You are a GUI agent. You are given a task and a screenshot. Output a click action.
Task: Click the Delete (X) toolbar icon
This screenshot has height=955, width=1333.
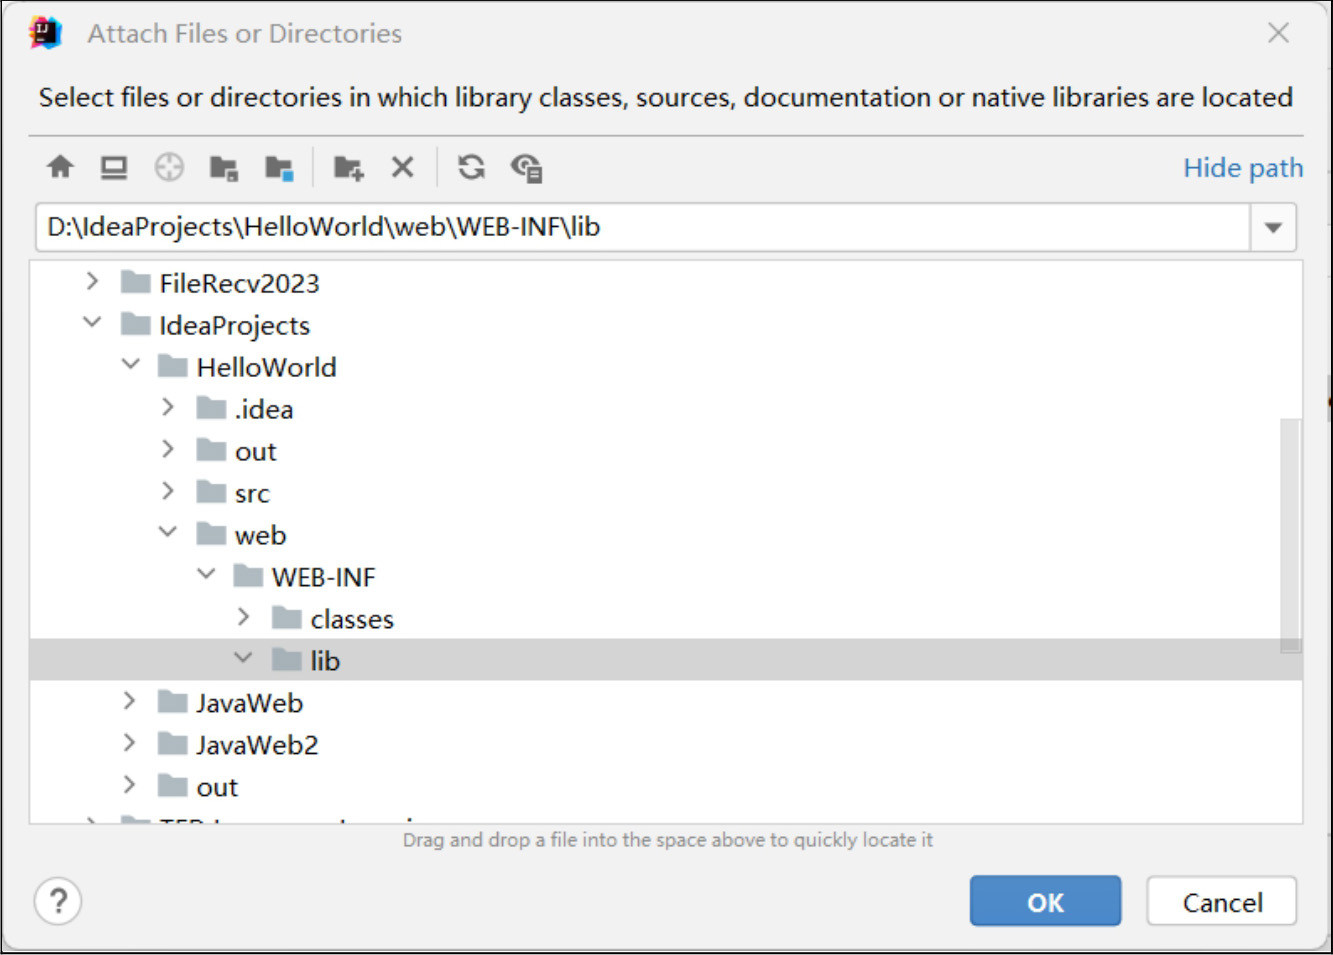(402, 167)
